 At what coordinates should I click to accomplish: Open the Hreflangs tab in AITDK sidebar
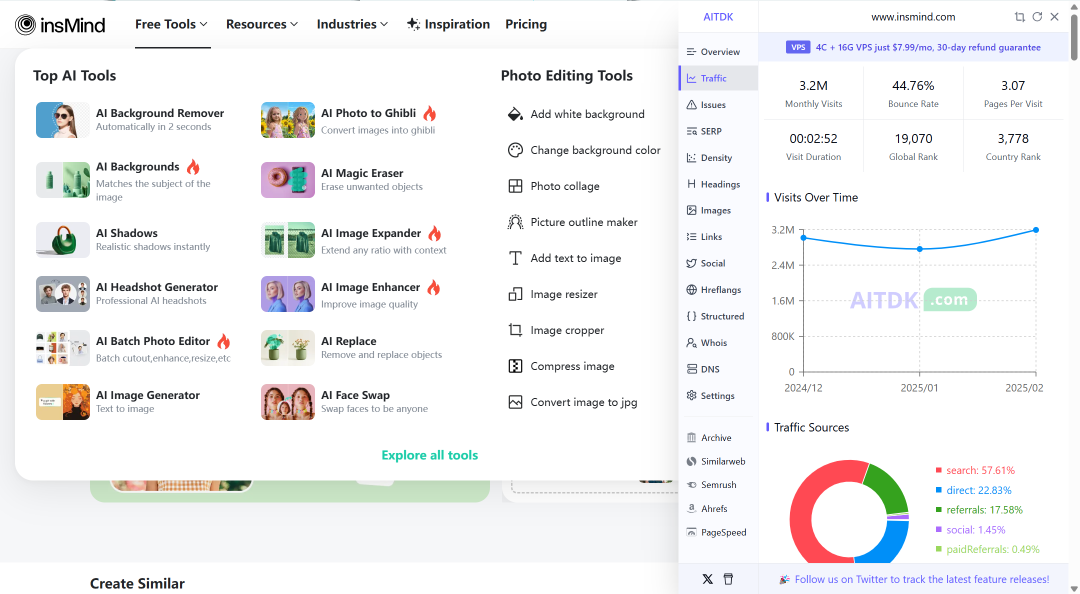pyautogui.click(x=718, y=289)
